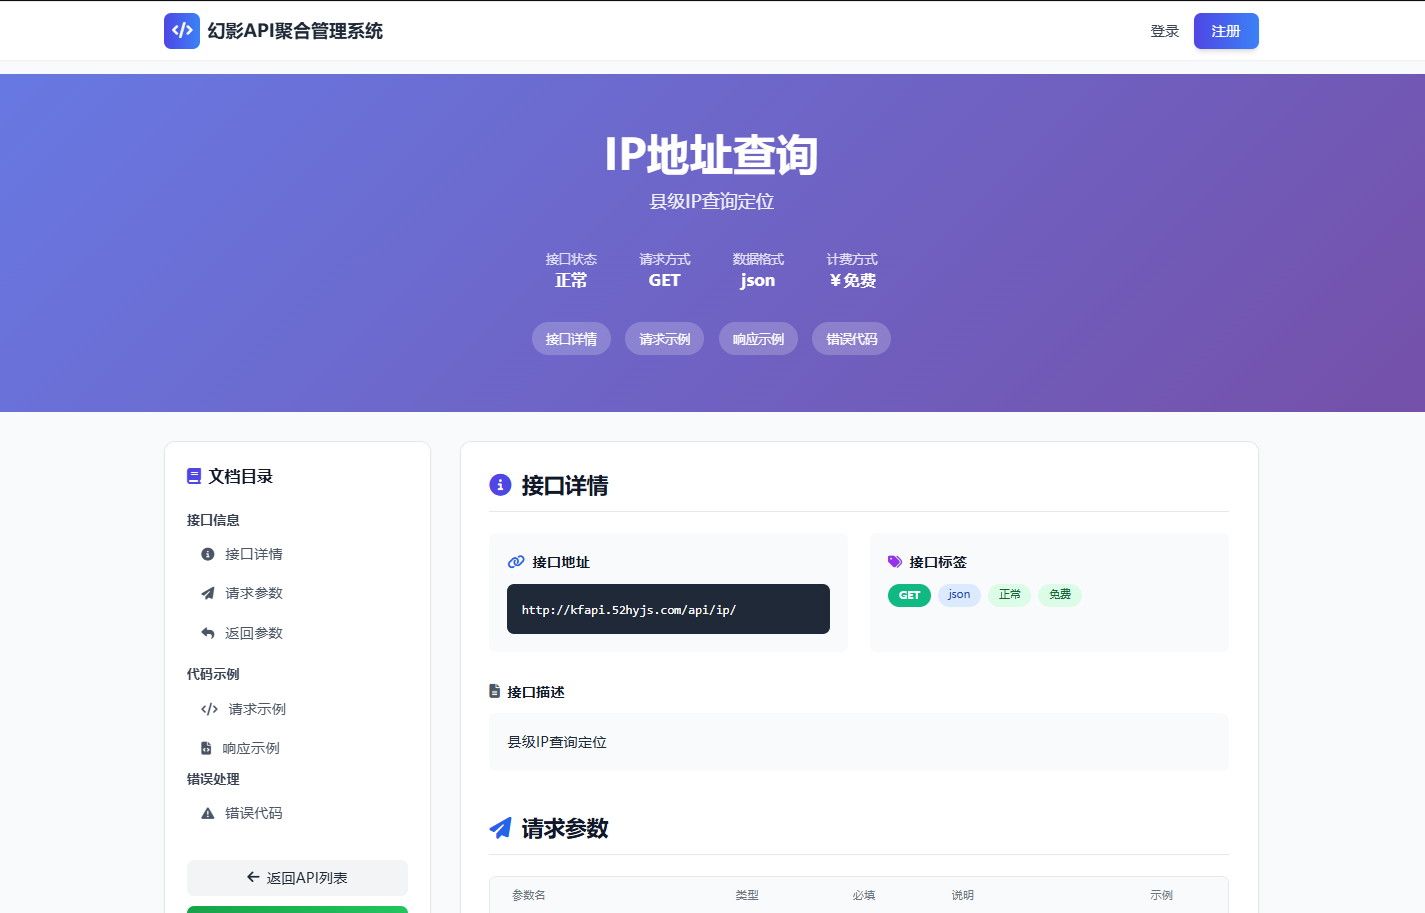Click the reply arrow icon beside 返回参数

[206, 632]
